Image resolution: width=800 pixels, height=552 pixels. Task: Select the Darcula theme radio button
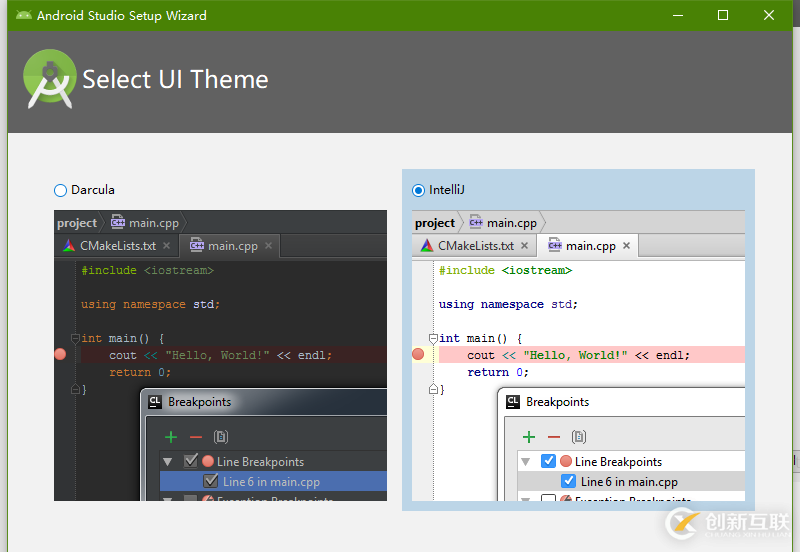60,190
